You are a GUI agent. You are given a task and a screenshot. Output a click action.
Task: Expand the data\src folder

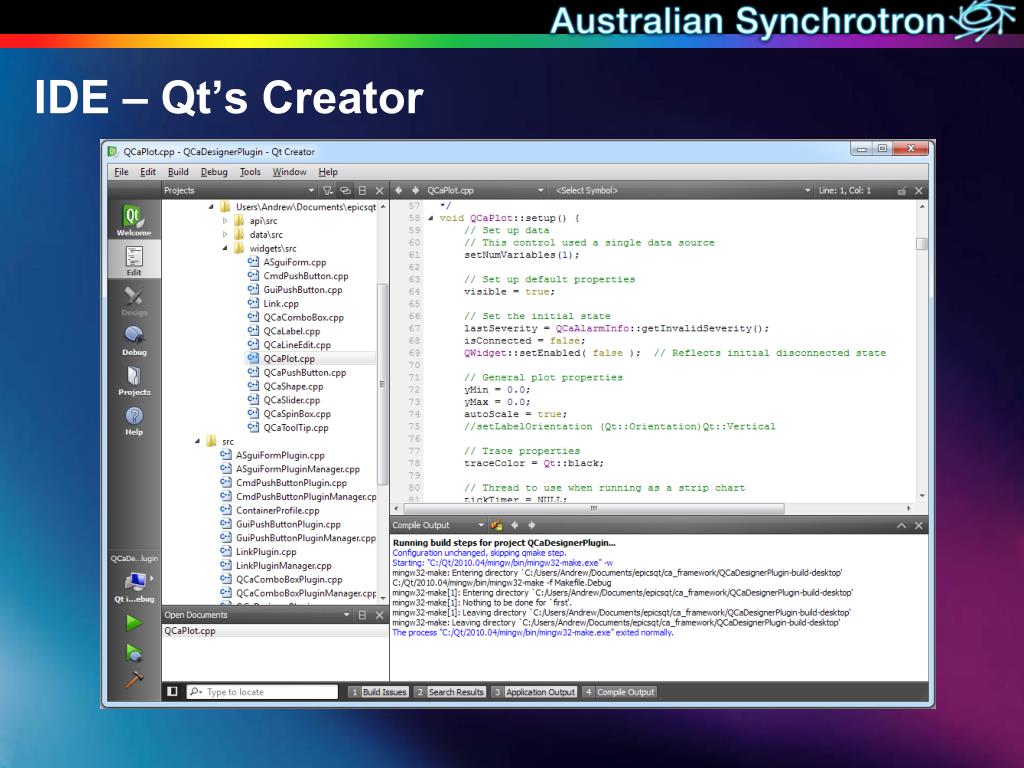coord(225,234)
